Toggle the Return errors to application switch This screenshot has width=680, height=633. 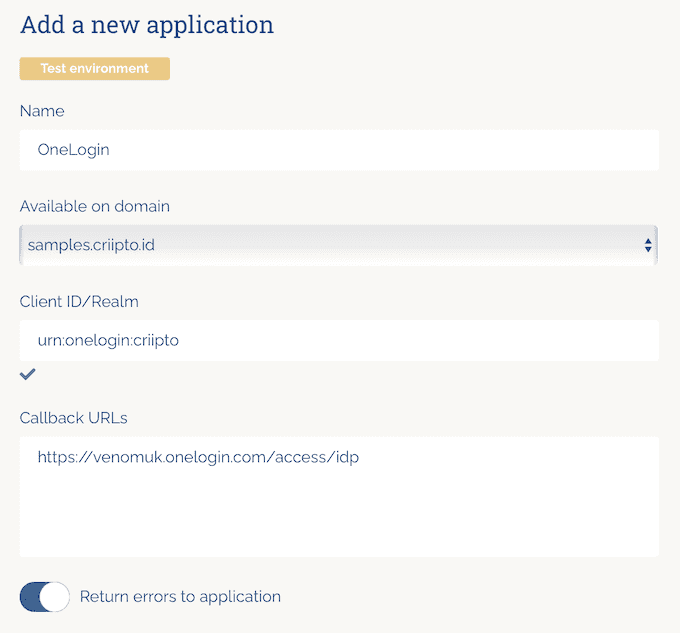pos(45,597)
